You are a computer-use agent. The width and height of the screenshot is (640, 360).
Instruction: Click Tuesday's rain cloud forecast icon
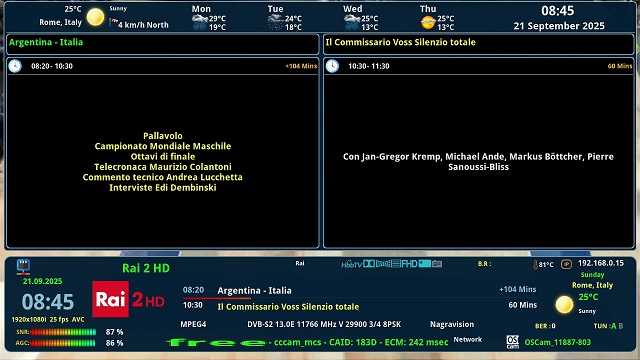point(276,22)
